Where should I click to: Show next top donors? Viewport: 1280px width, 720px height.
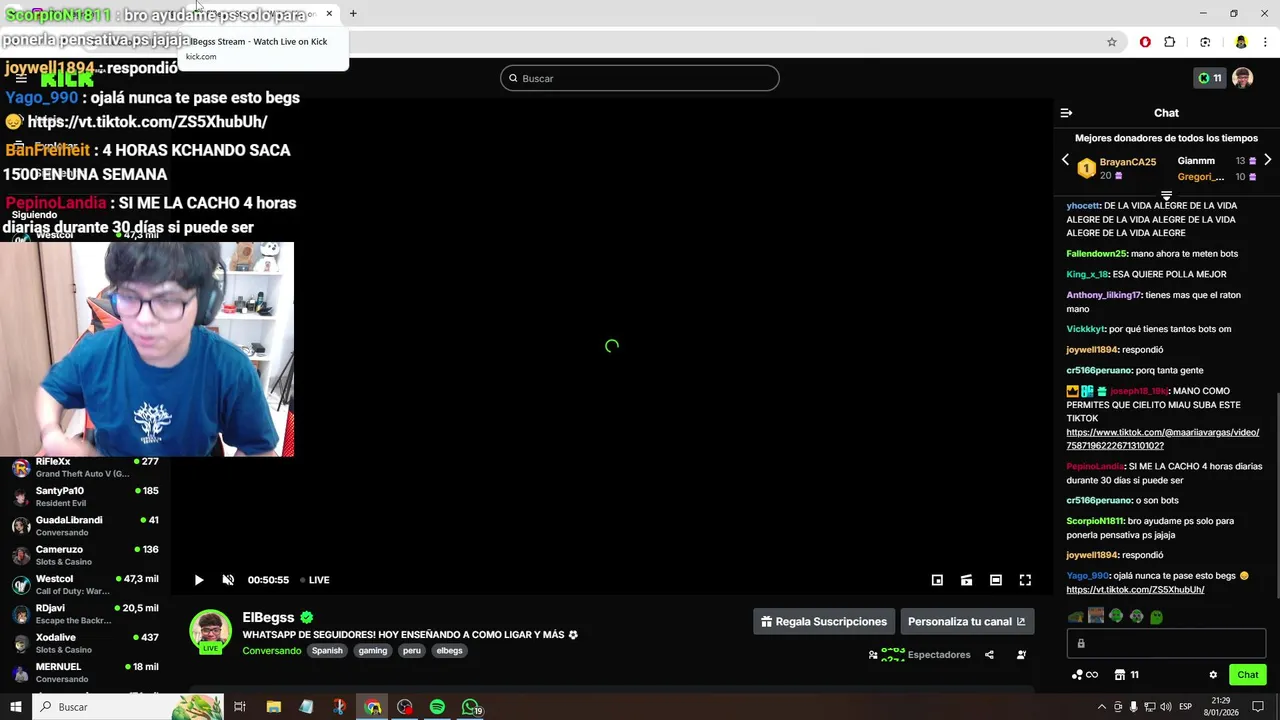point(1267,160)
